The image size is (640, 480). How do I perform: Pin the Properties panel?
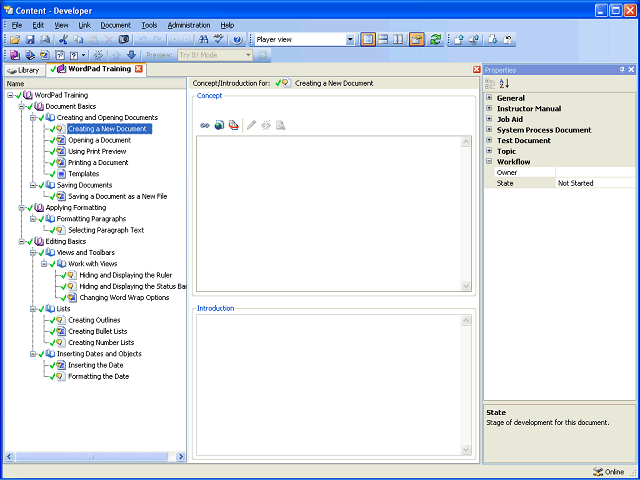coord(622,70)
